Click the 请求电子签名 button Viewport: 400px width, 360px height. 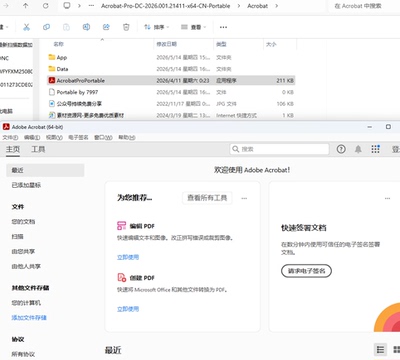(306, 271)
